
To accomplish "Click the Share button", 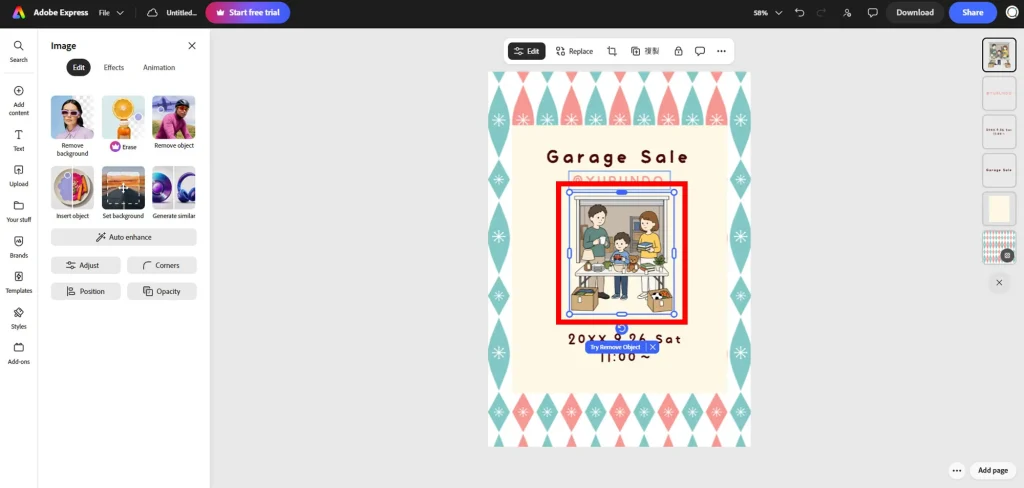I will (972, 12).
